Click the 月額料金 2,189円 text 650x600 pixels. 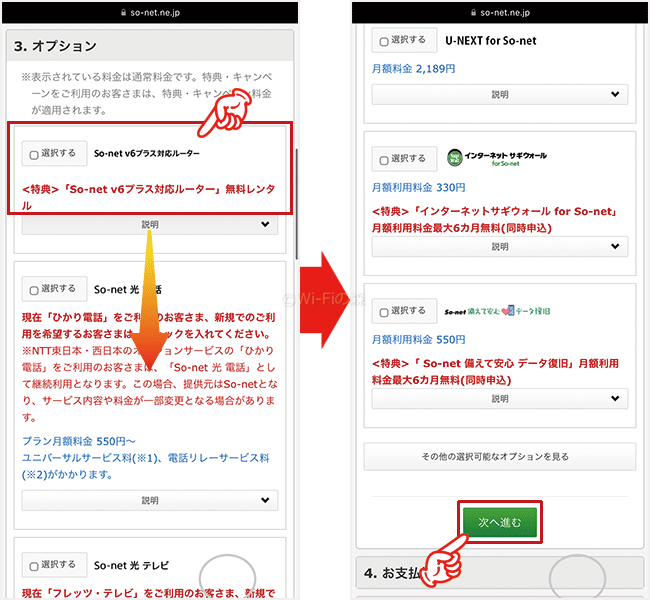tap(413, 69)
